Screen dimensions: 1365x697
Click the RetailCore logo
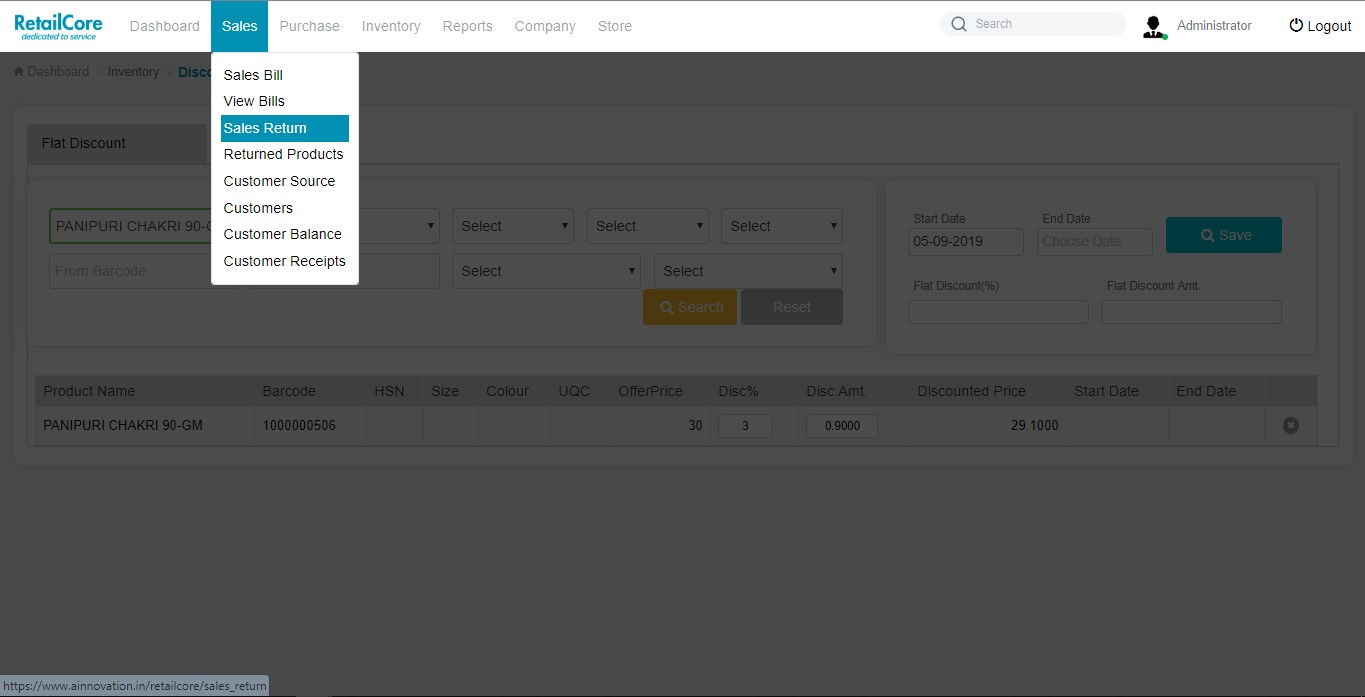point(58,27)
